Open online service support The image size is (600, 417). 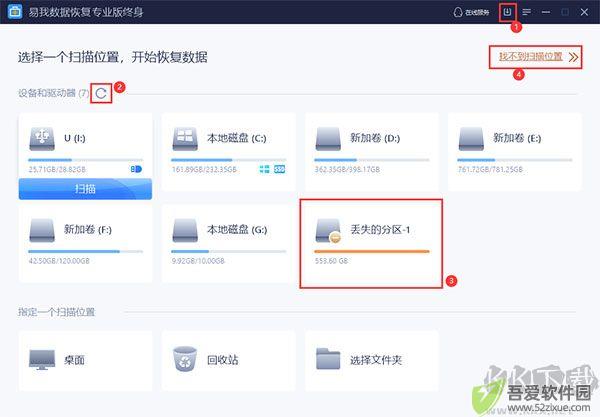tap(471, 12)
